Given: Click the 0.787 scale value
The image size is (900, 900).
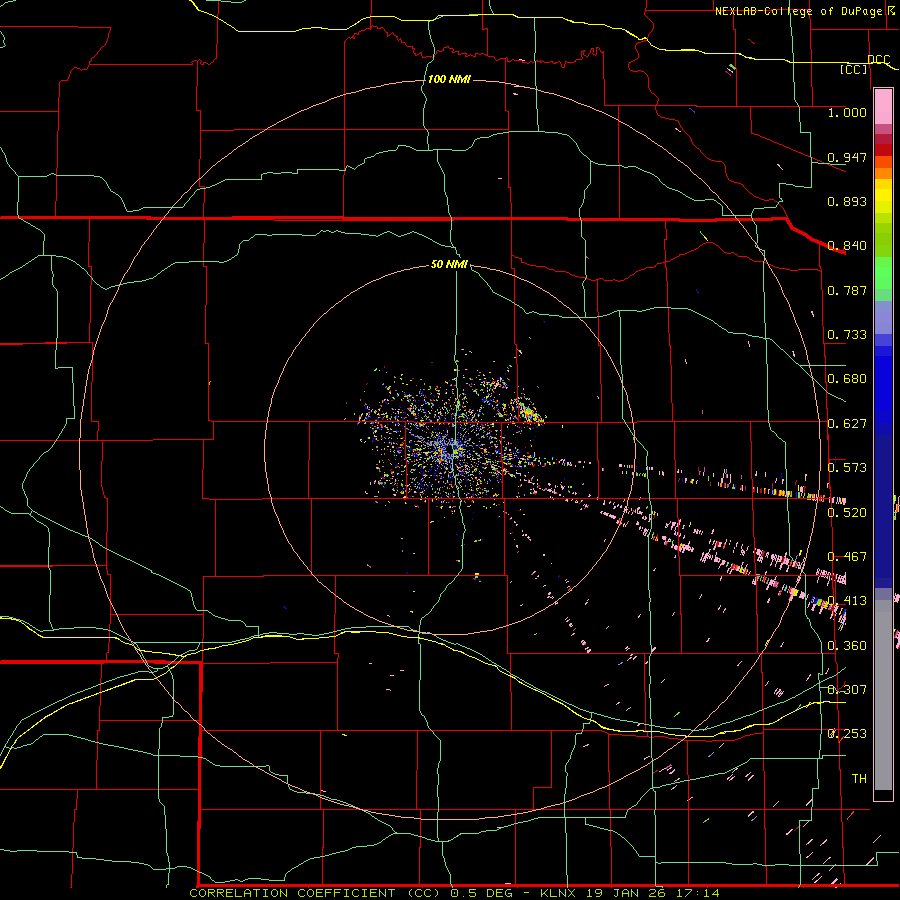Looking at the screenshot, I should coord(847,290).
